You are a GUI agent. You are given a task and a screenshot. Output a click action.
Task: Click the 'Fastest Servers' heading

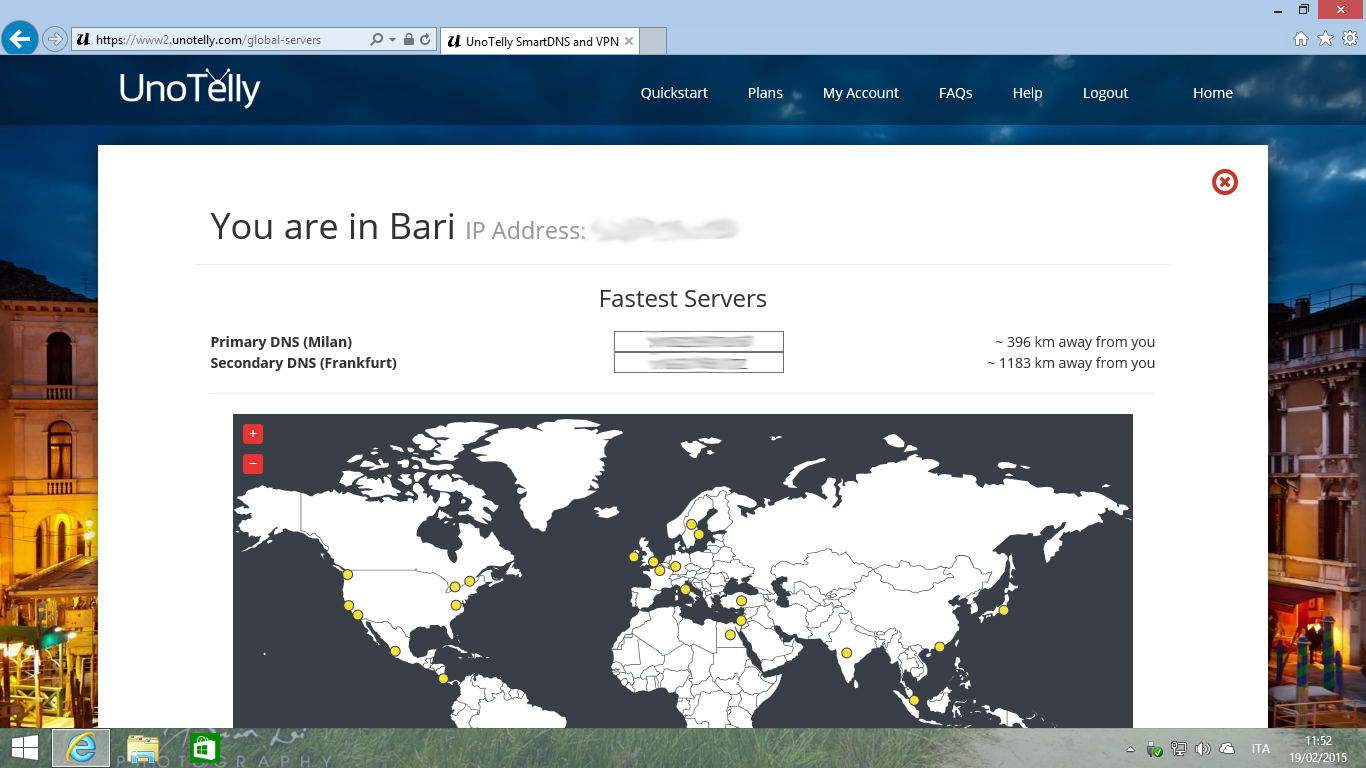[683, 299]
